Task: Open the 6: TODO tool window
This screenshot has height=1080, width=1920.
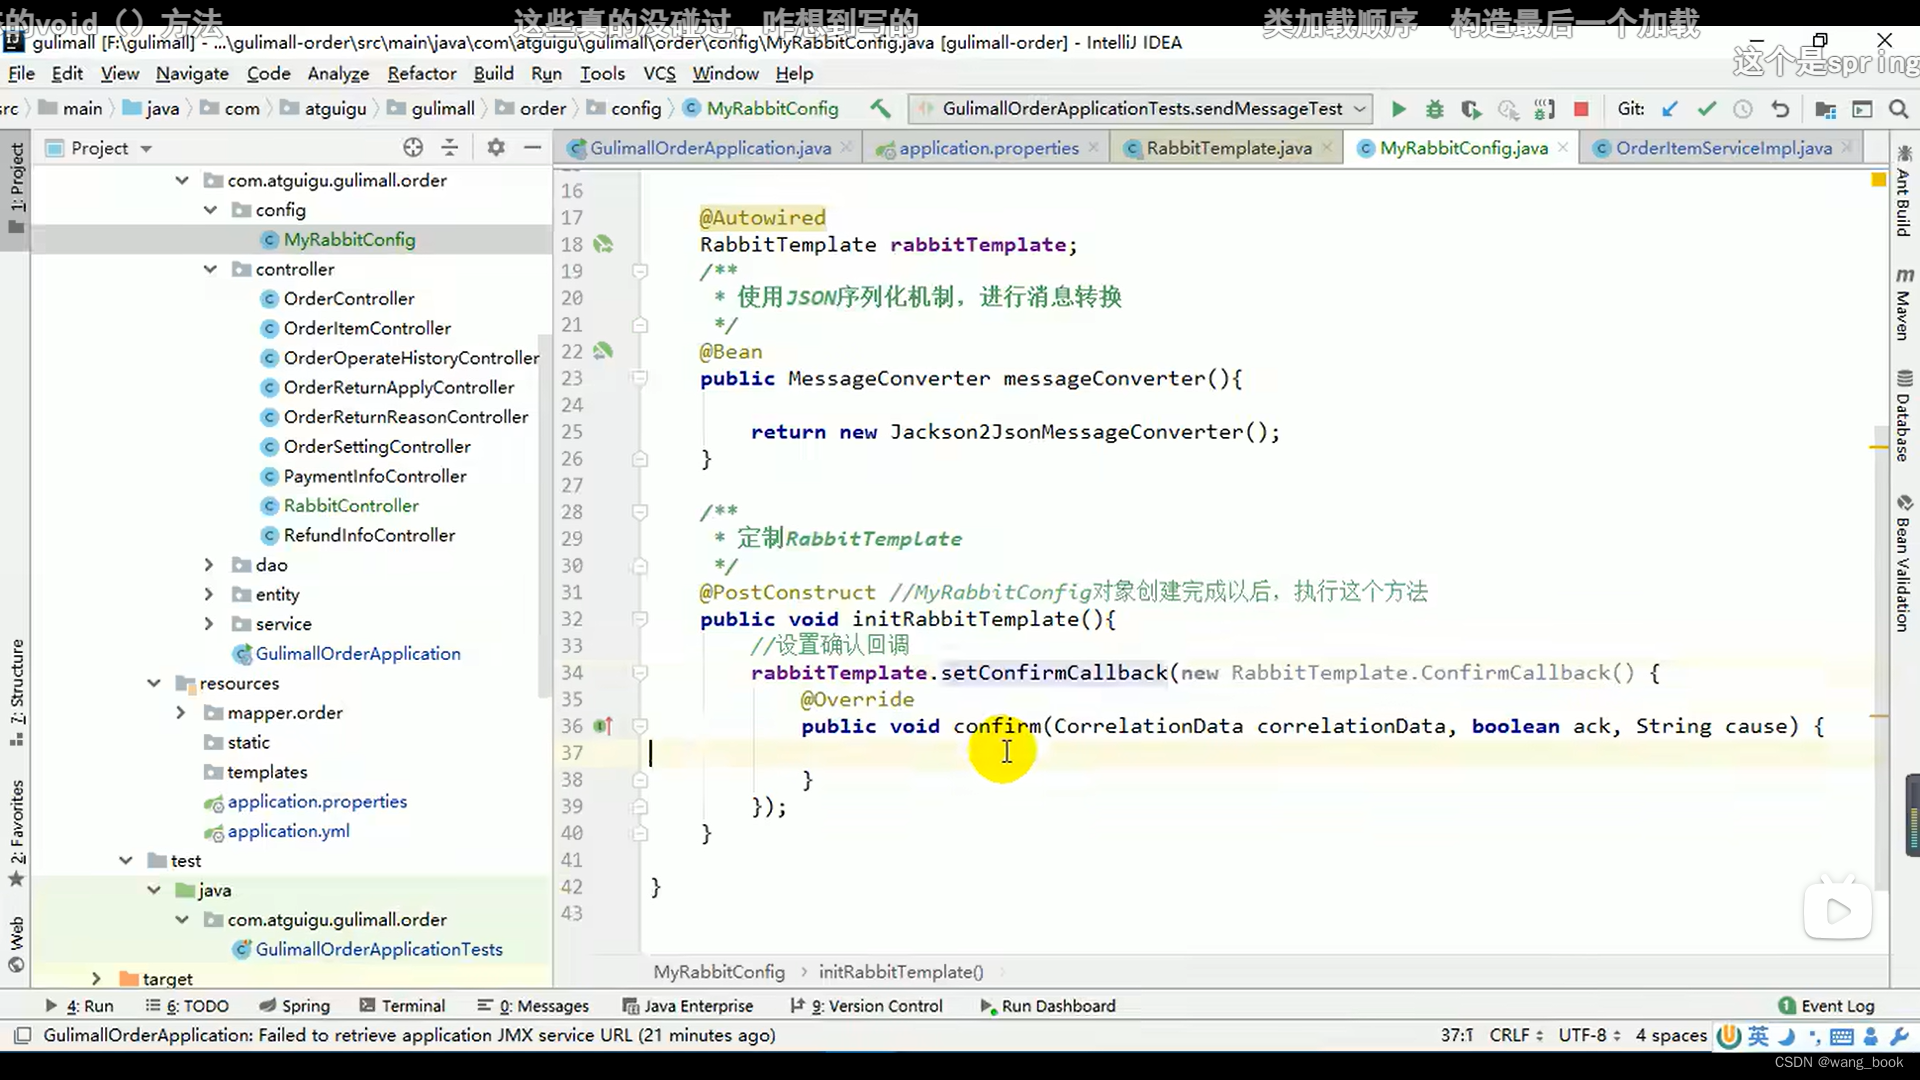Action: pos(187,1006)
